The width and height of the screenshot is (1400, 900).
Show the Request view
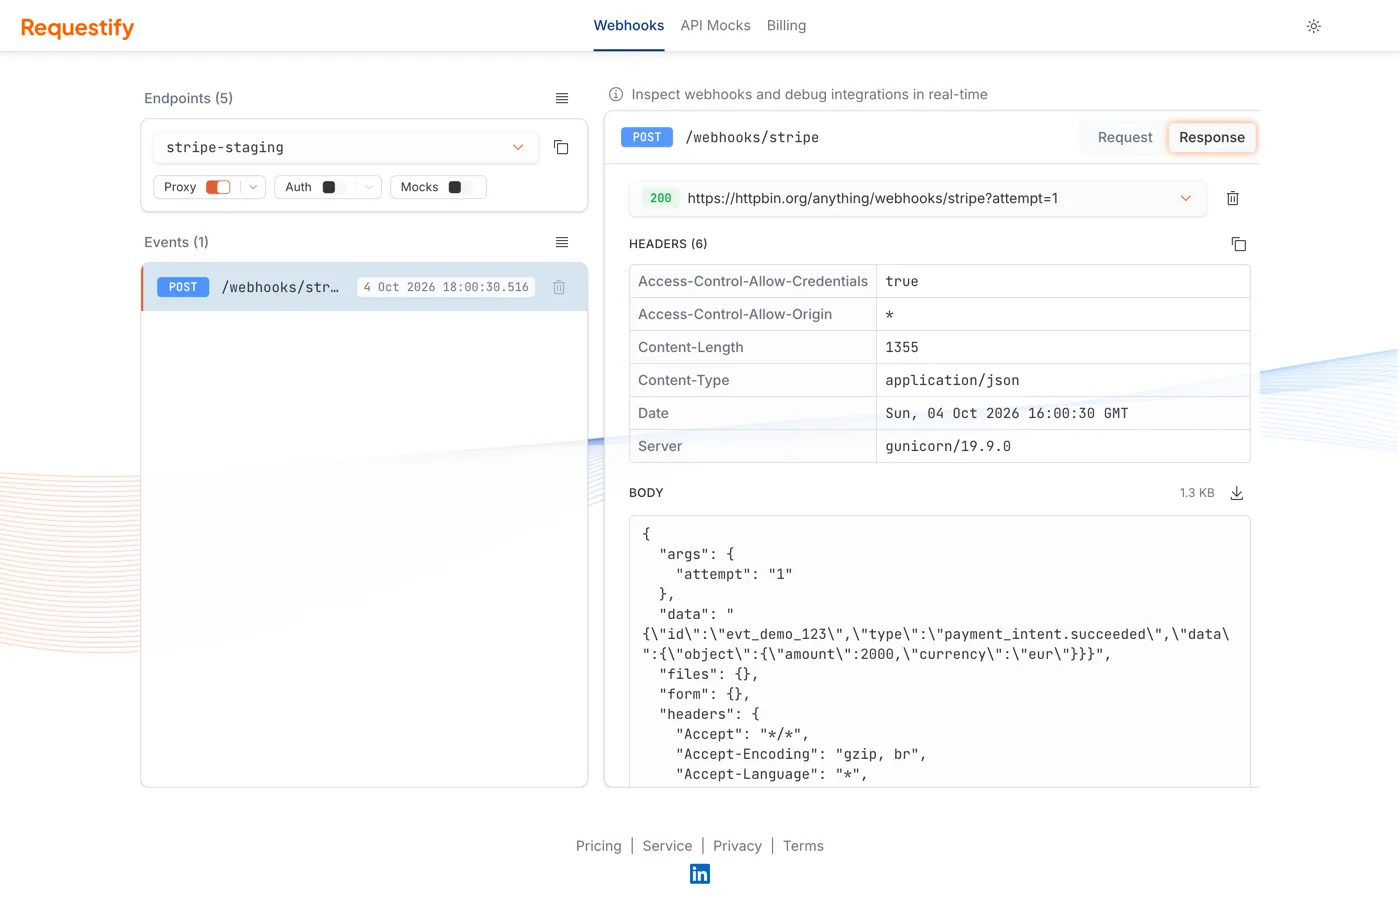[1125, 137]
